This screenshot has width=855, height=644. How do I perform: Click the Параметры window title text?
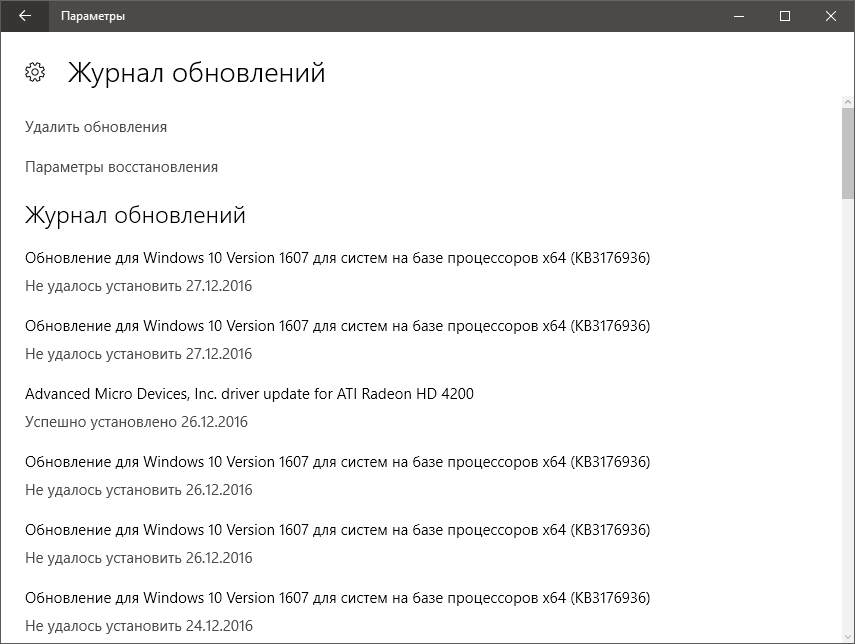pos(93,16)
